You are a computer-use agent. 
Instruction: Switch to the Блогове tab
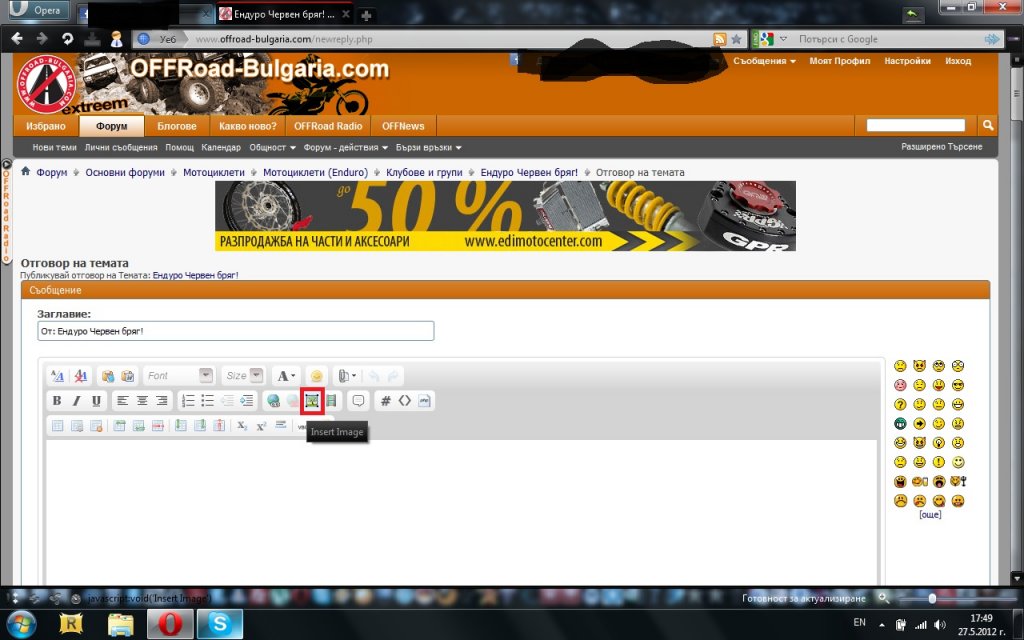(177, 126)
